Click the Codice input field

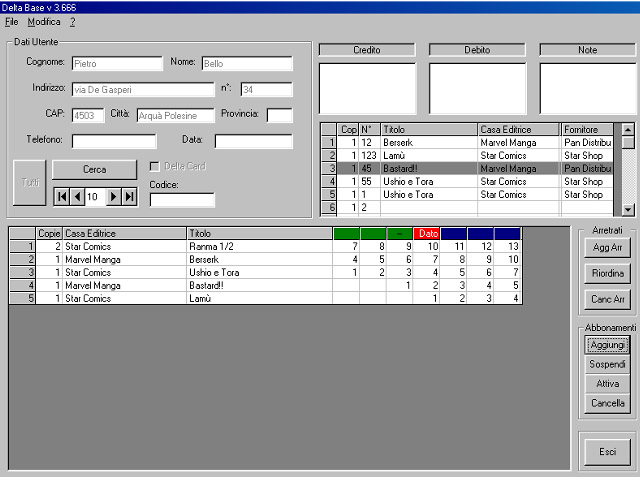182,200
